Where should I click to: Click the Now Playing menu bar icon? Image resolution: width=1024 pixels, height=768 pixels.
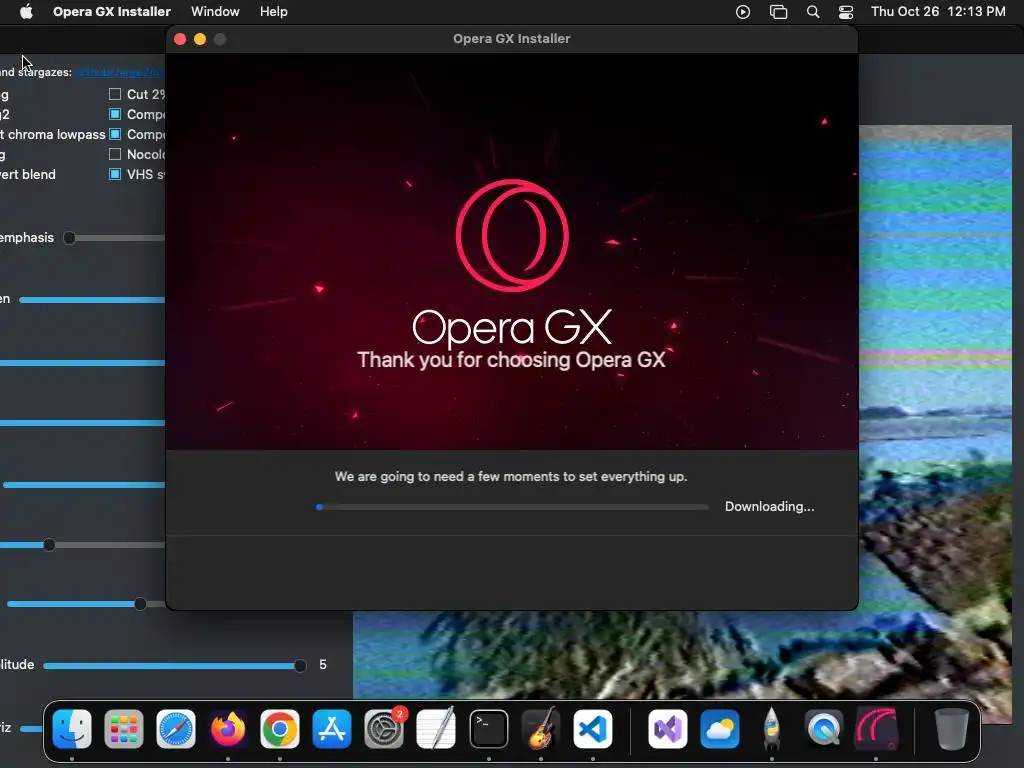click(x=743, y=12)
